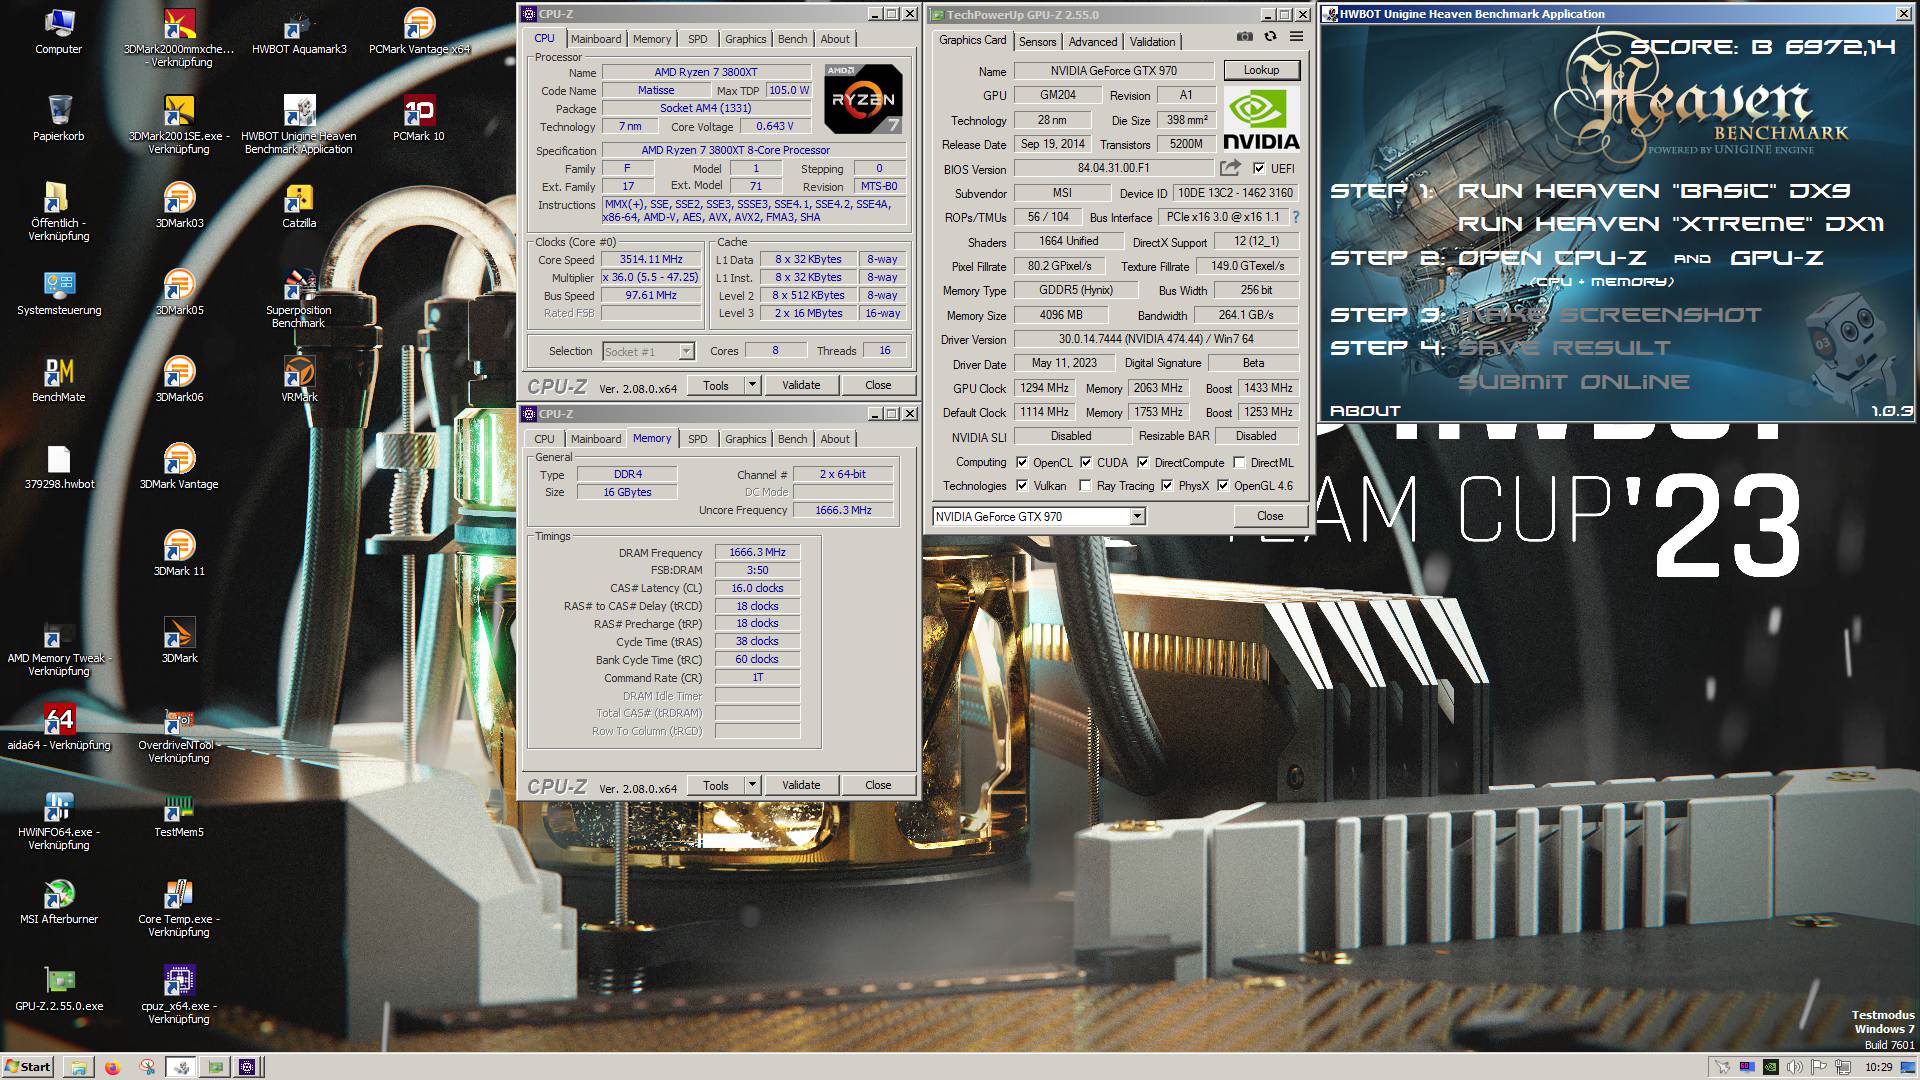Expand GPU selection dropdown NVIDIA GeForce GTX 970
The image size is (1920, 1080).
(x=1137, y=516)
